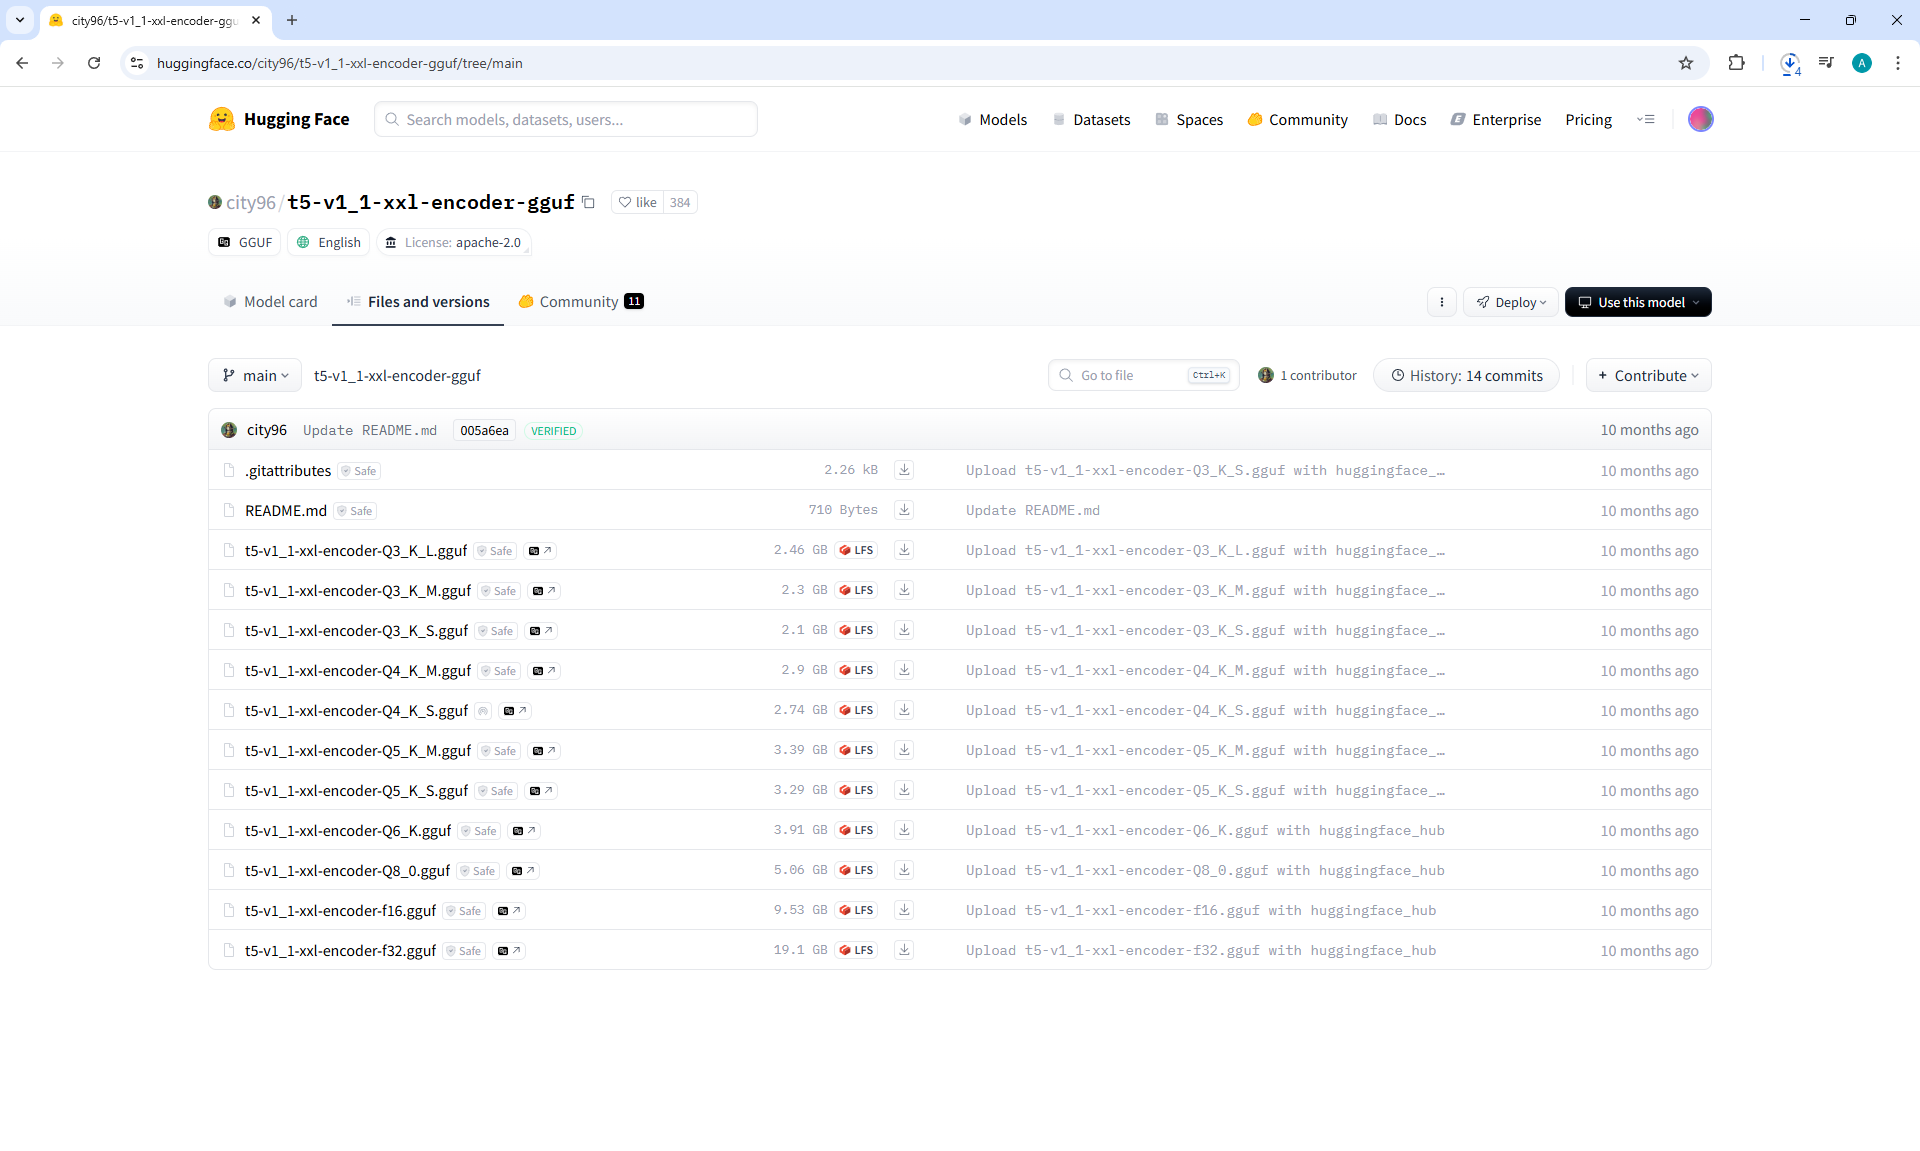Click download icon for README.md
The width and height of the screenshot is (1920, 1151).
(904, 510)
